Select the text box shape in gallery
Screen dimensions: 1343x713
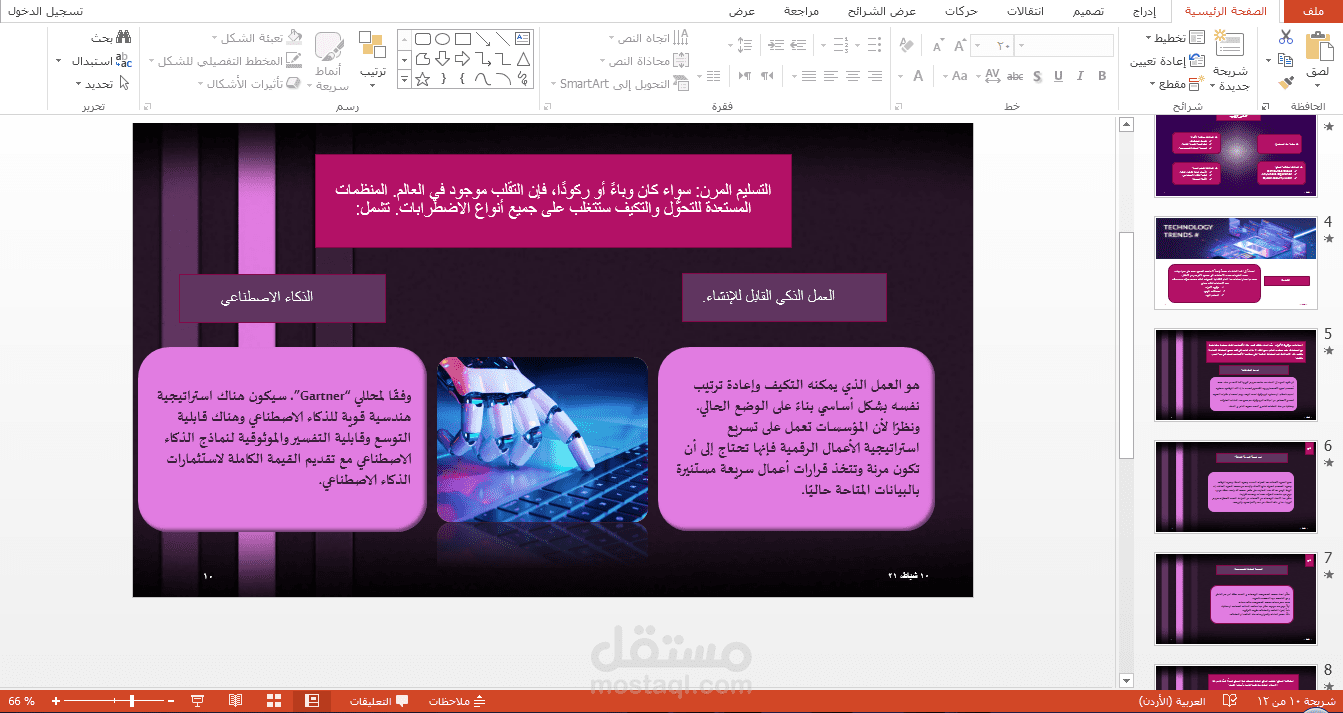pos(522,38)
